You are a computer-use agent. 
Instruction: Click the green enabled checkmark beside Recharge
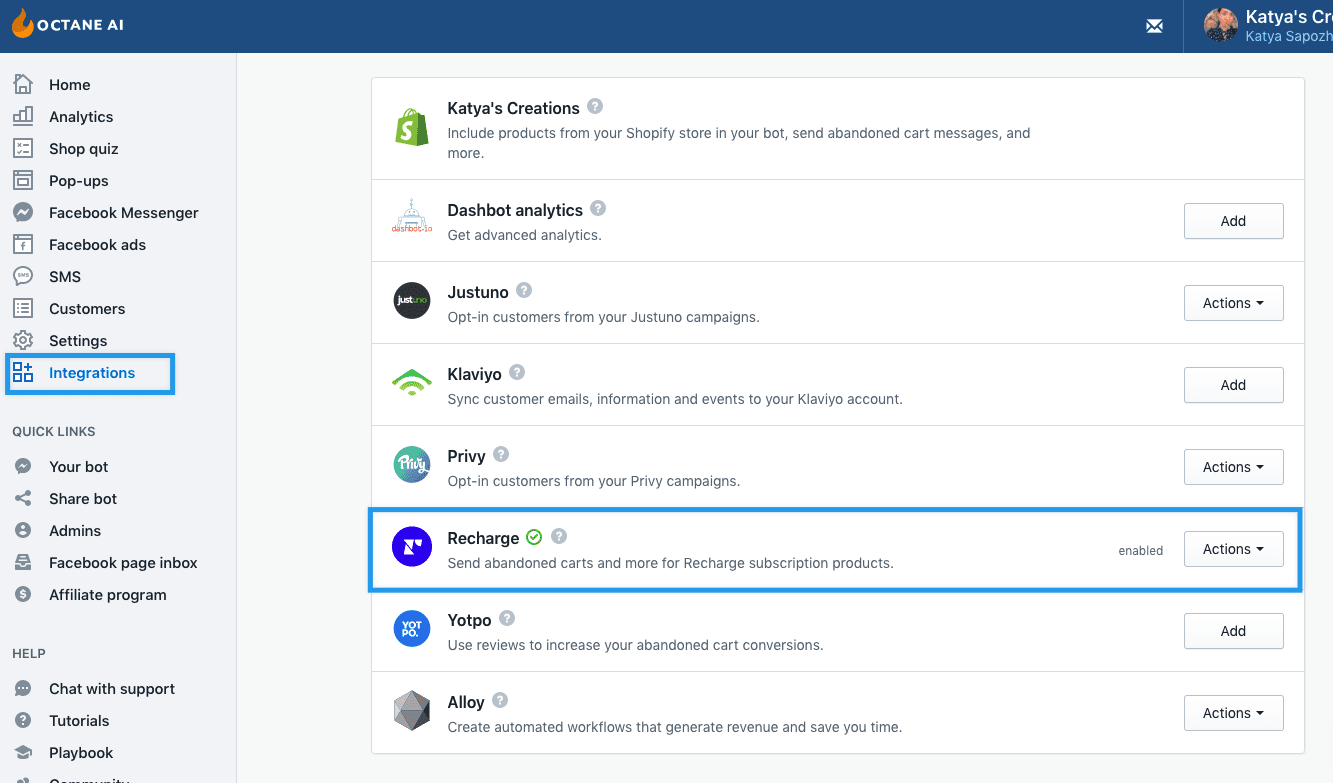(x=534, y=537)
